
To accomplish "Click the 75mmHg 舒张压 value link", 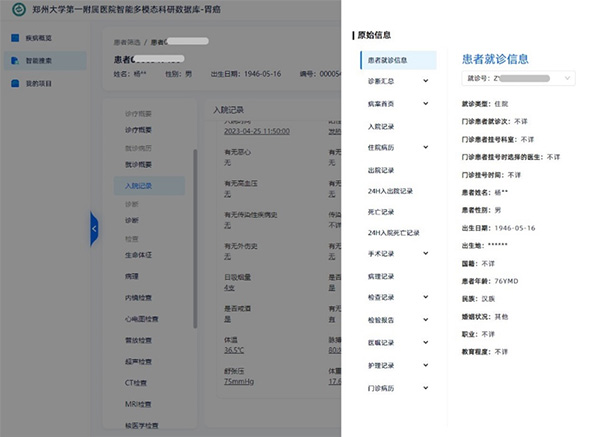I will 242,381.
